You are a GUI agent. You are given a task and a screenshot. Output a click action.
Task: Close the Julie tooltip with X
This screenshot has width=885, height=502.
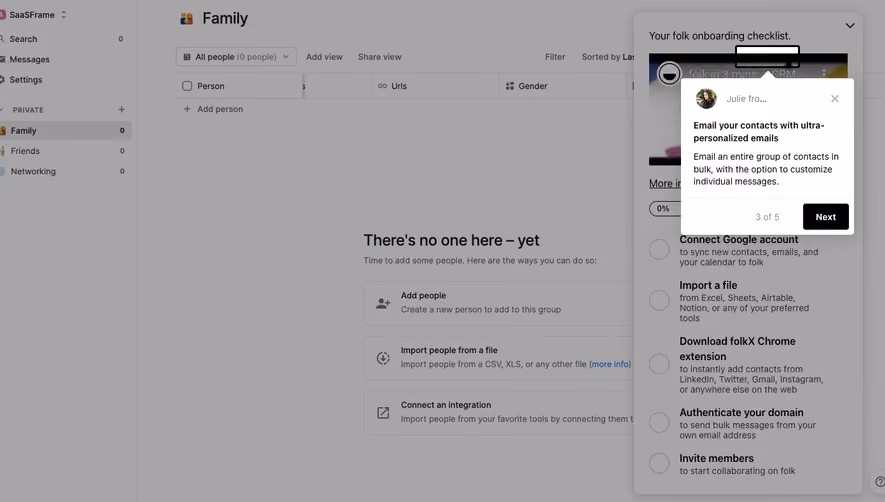pyautogui.click(x=835, y=99)
